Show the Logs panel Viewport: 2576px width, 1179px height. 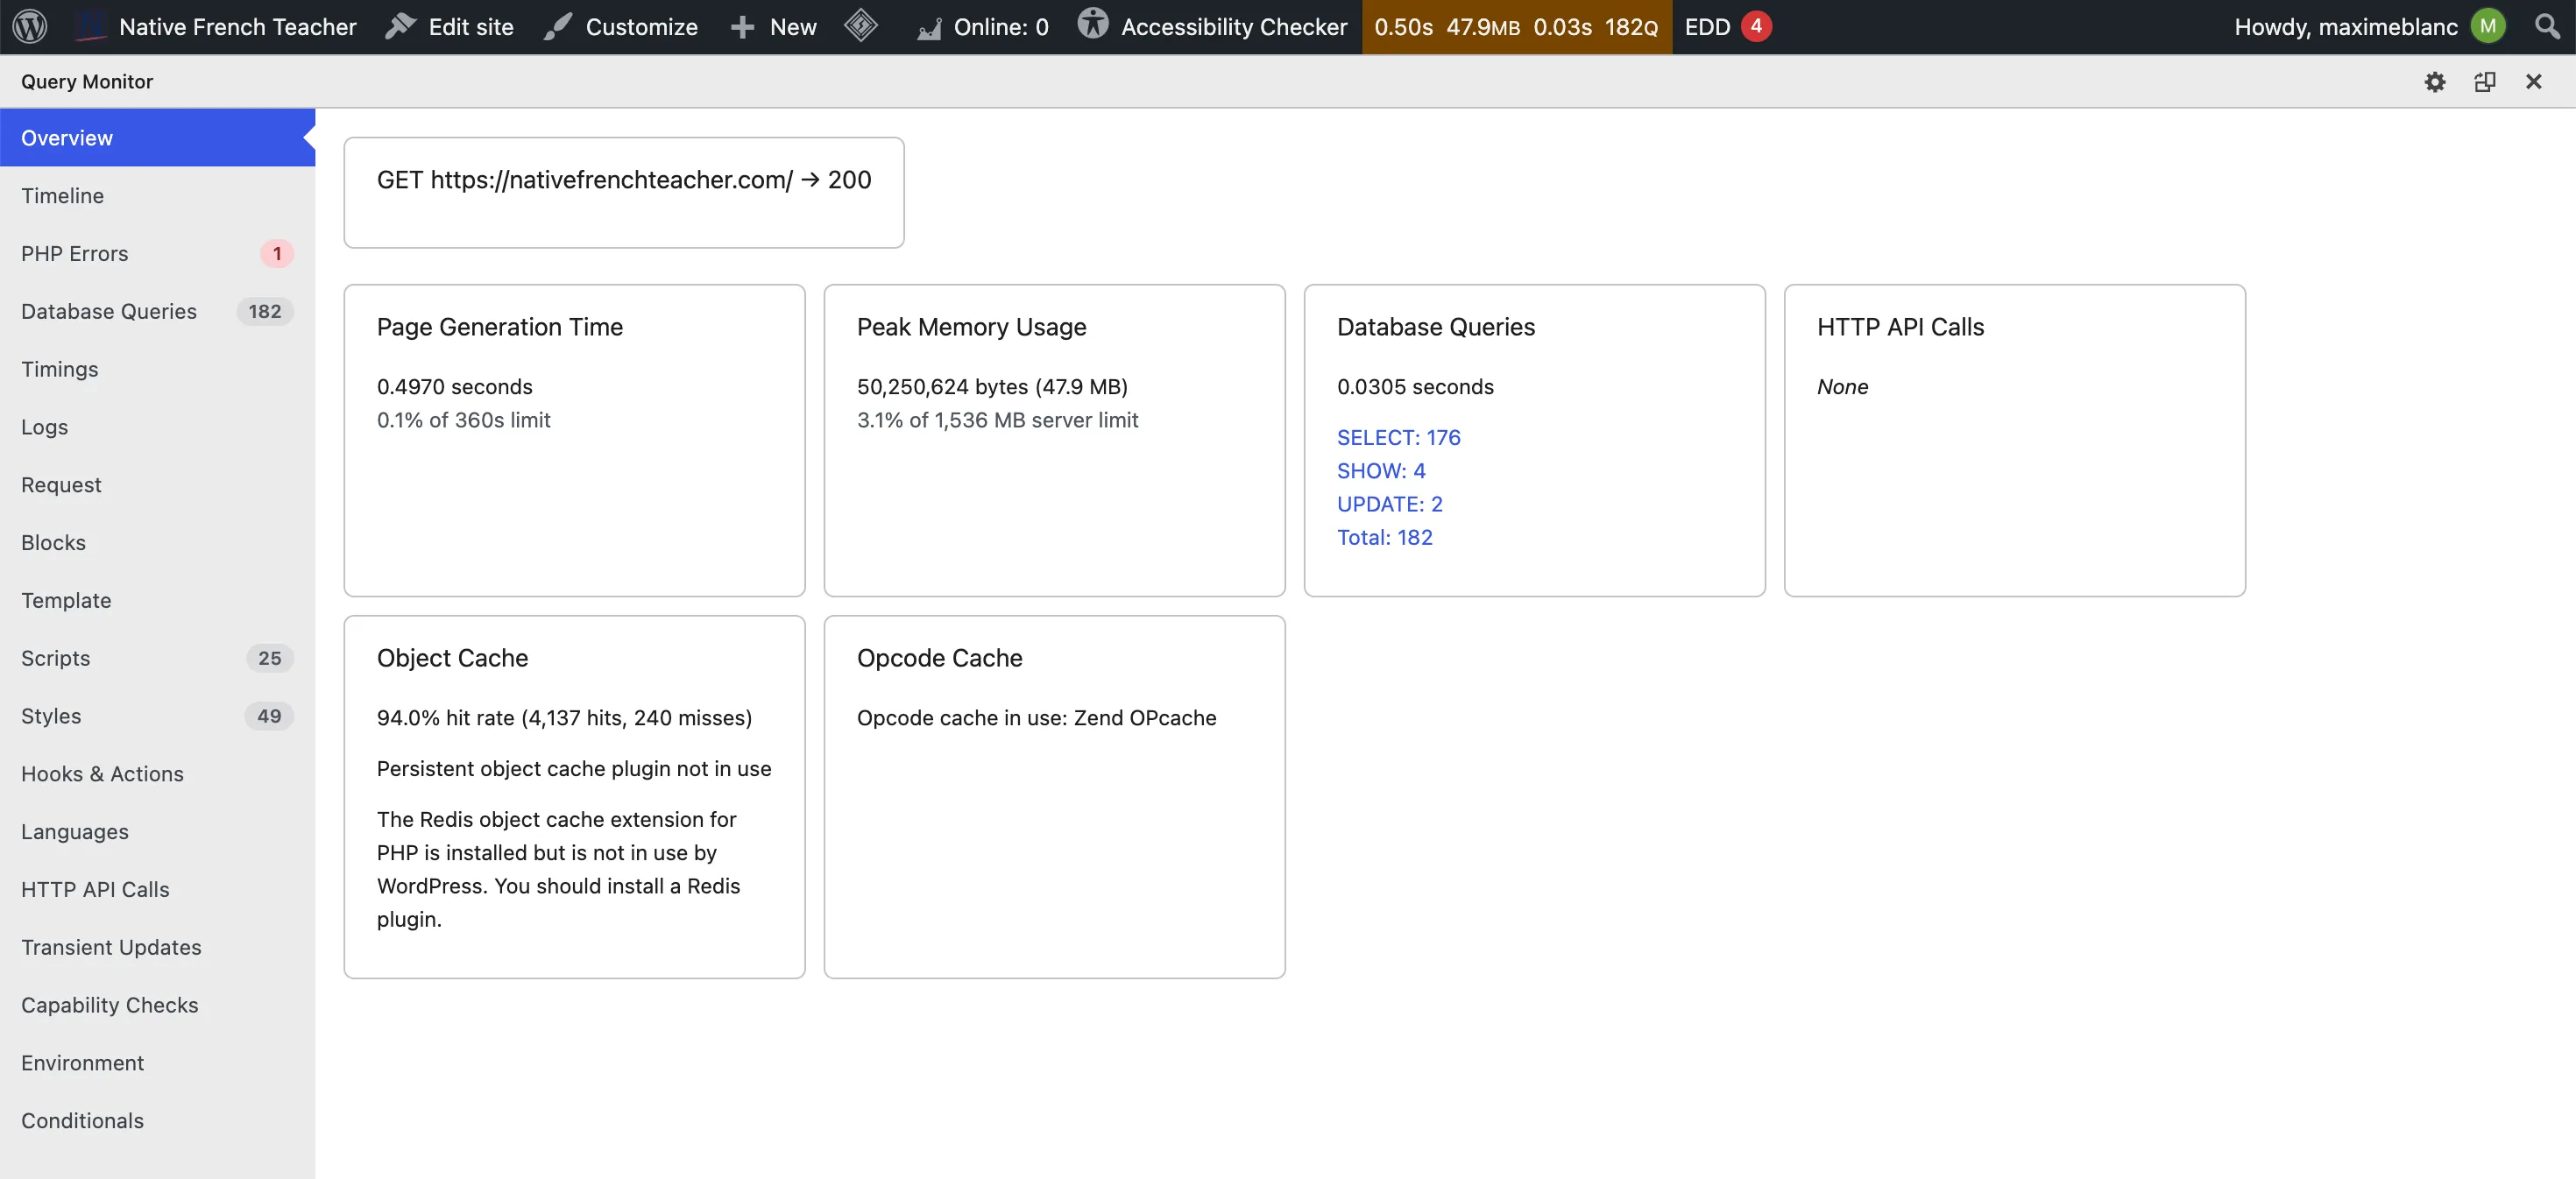pos(157,427)
